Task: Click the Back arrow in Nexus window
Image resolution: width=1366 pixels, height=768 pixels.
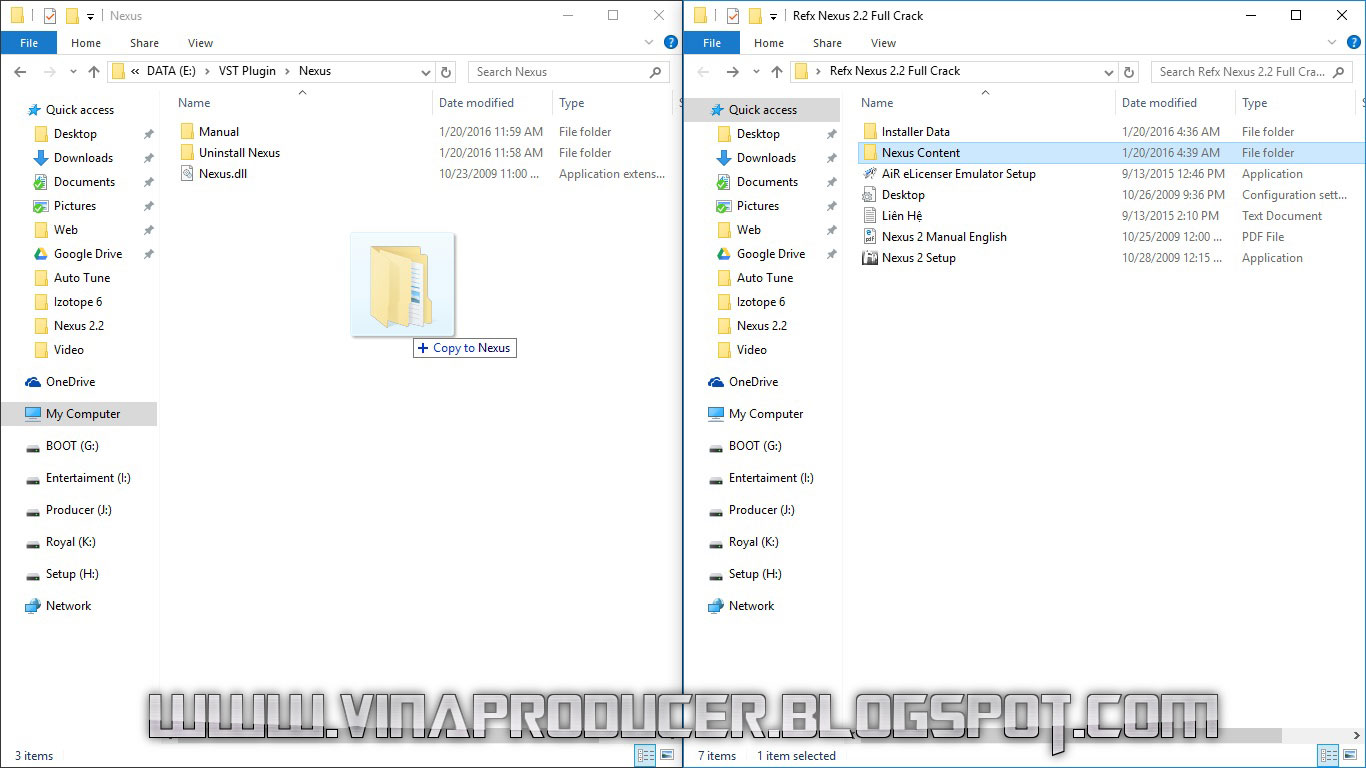Action: [20, 72]
